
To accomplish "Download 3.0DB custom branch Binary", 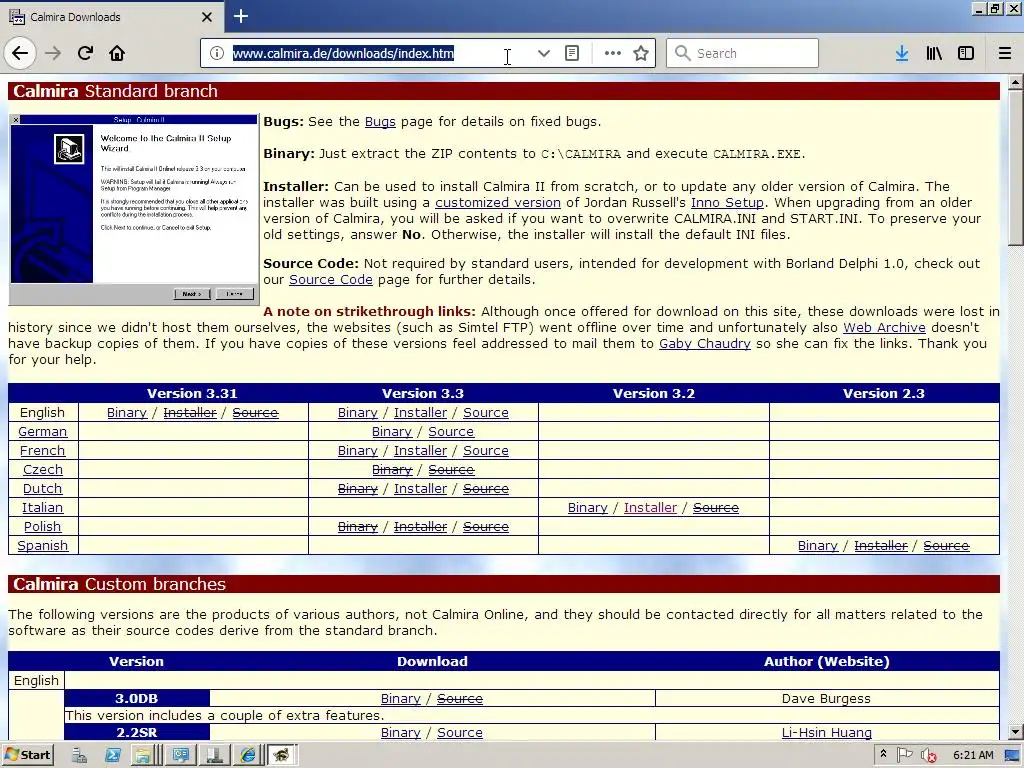I will pyautogui.click(x=400, y=699).
